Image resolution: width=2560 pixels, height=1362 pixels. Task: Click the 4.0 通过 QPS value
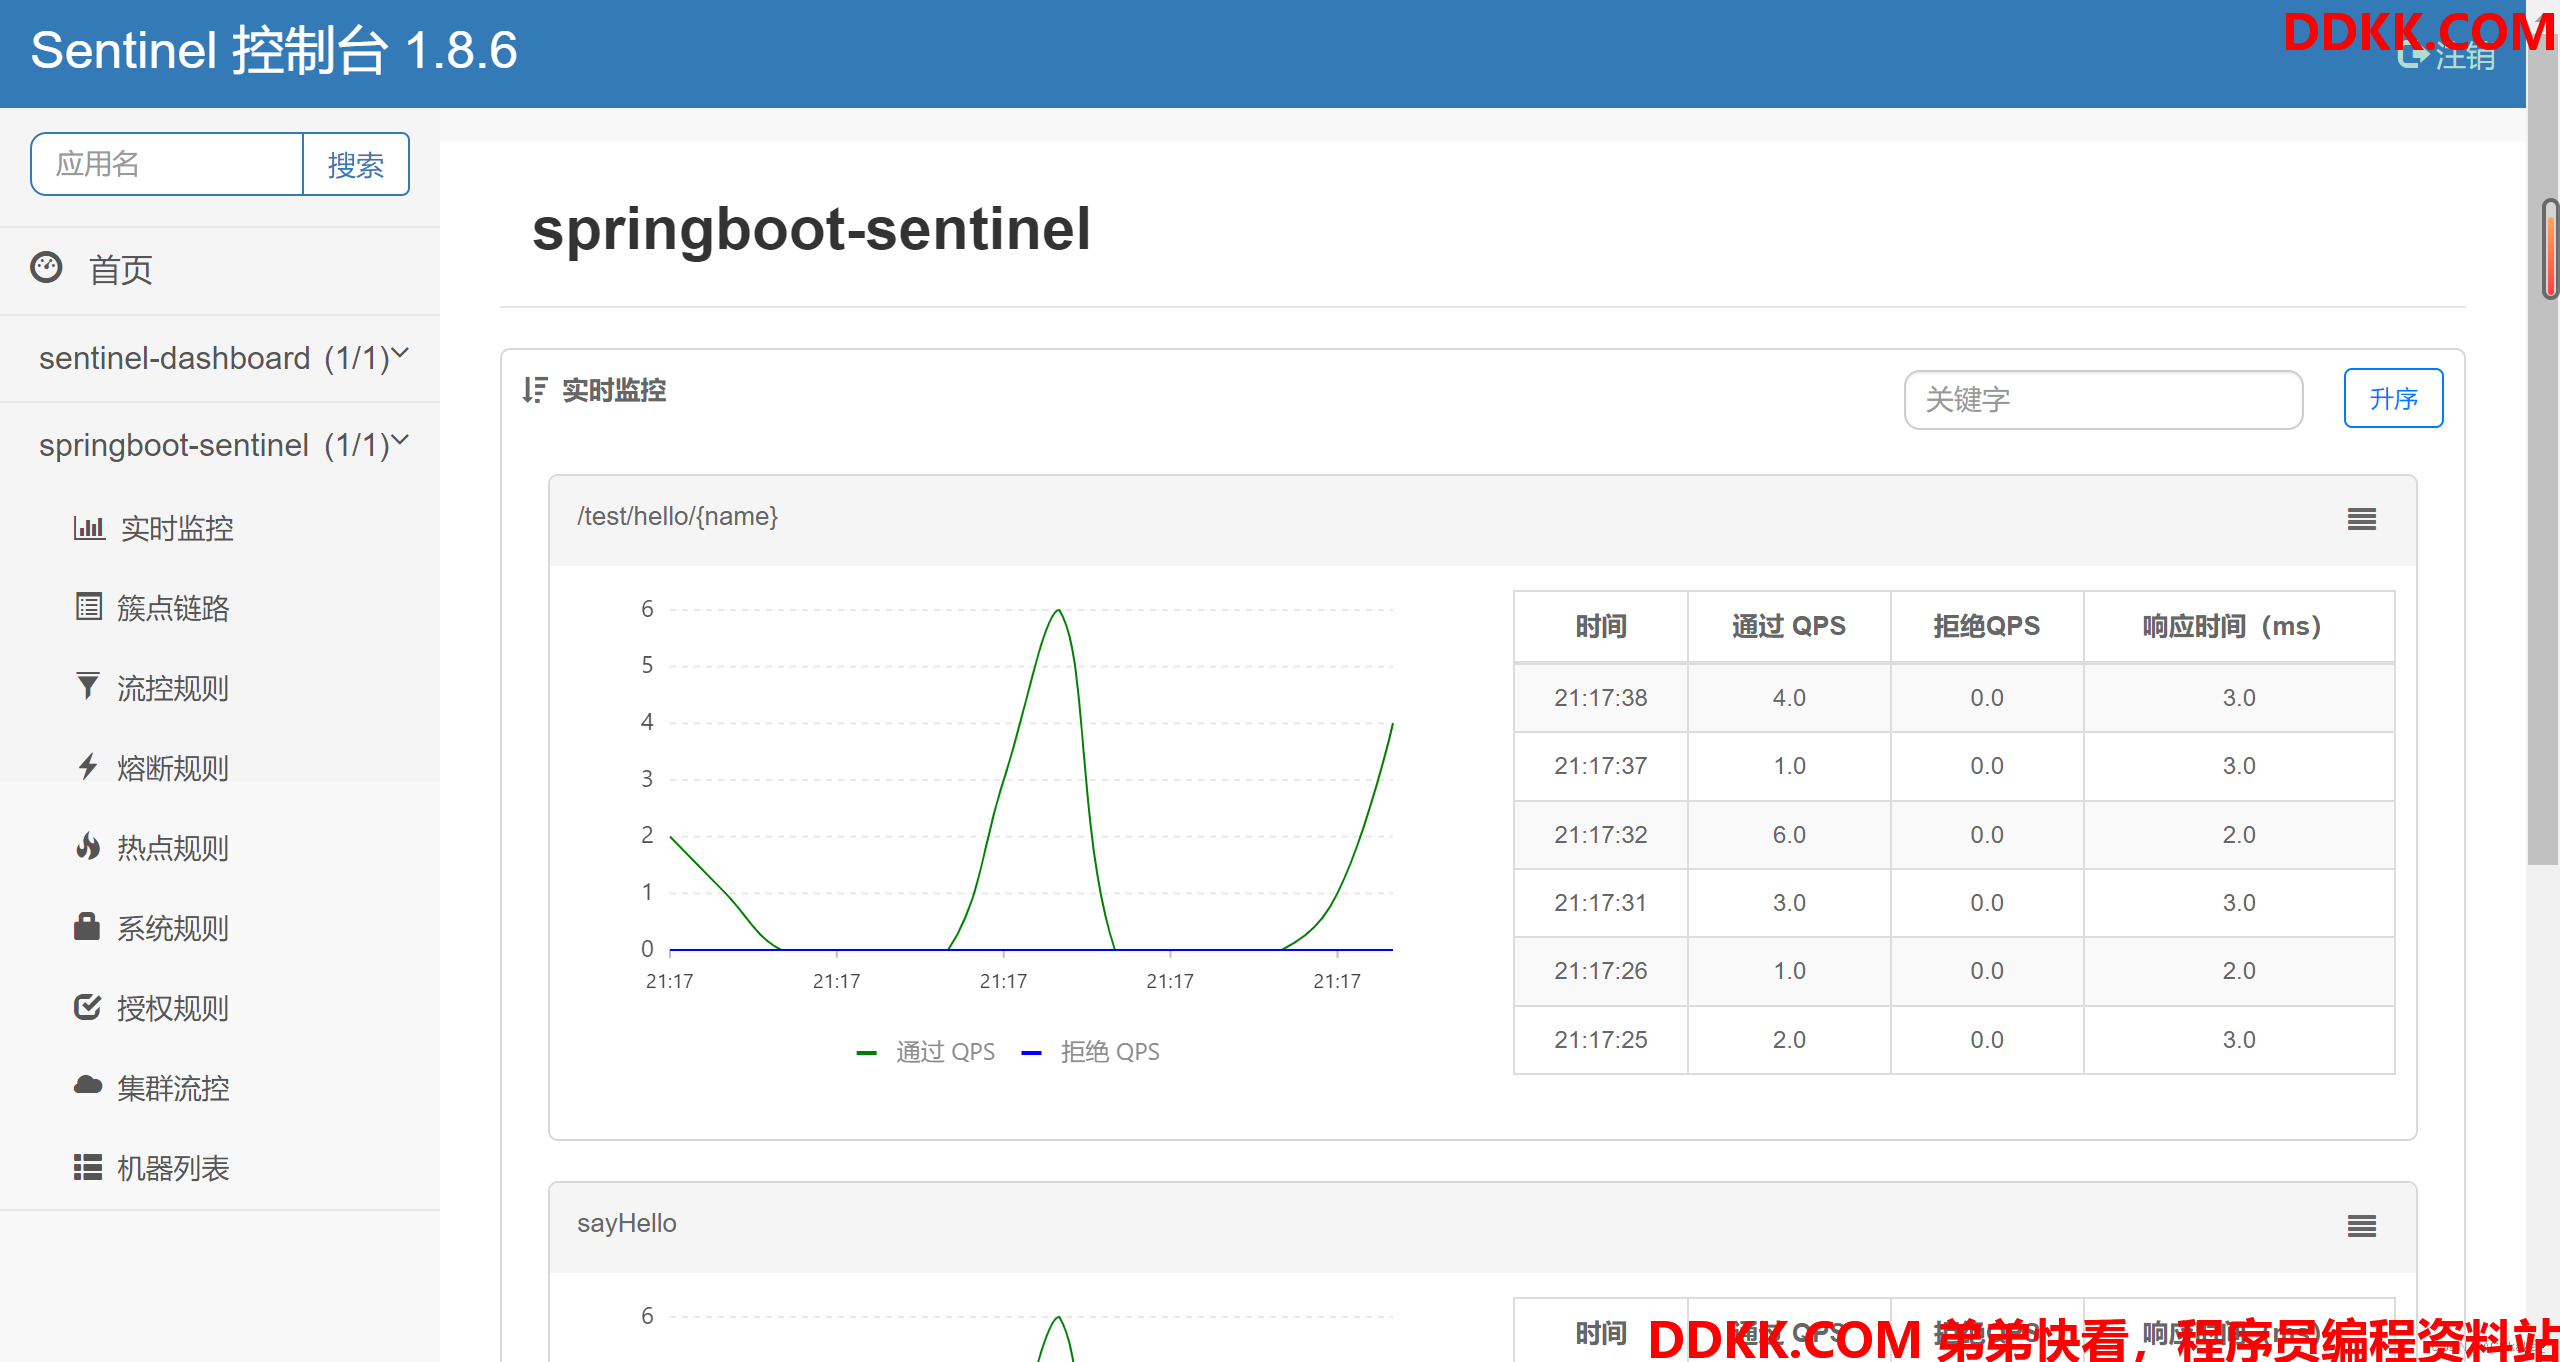pyautogui.click(x=1789, y=698)
